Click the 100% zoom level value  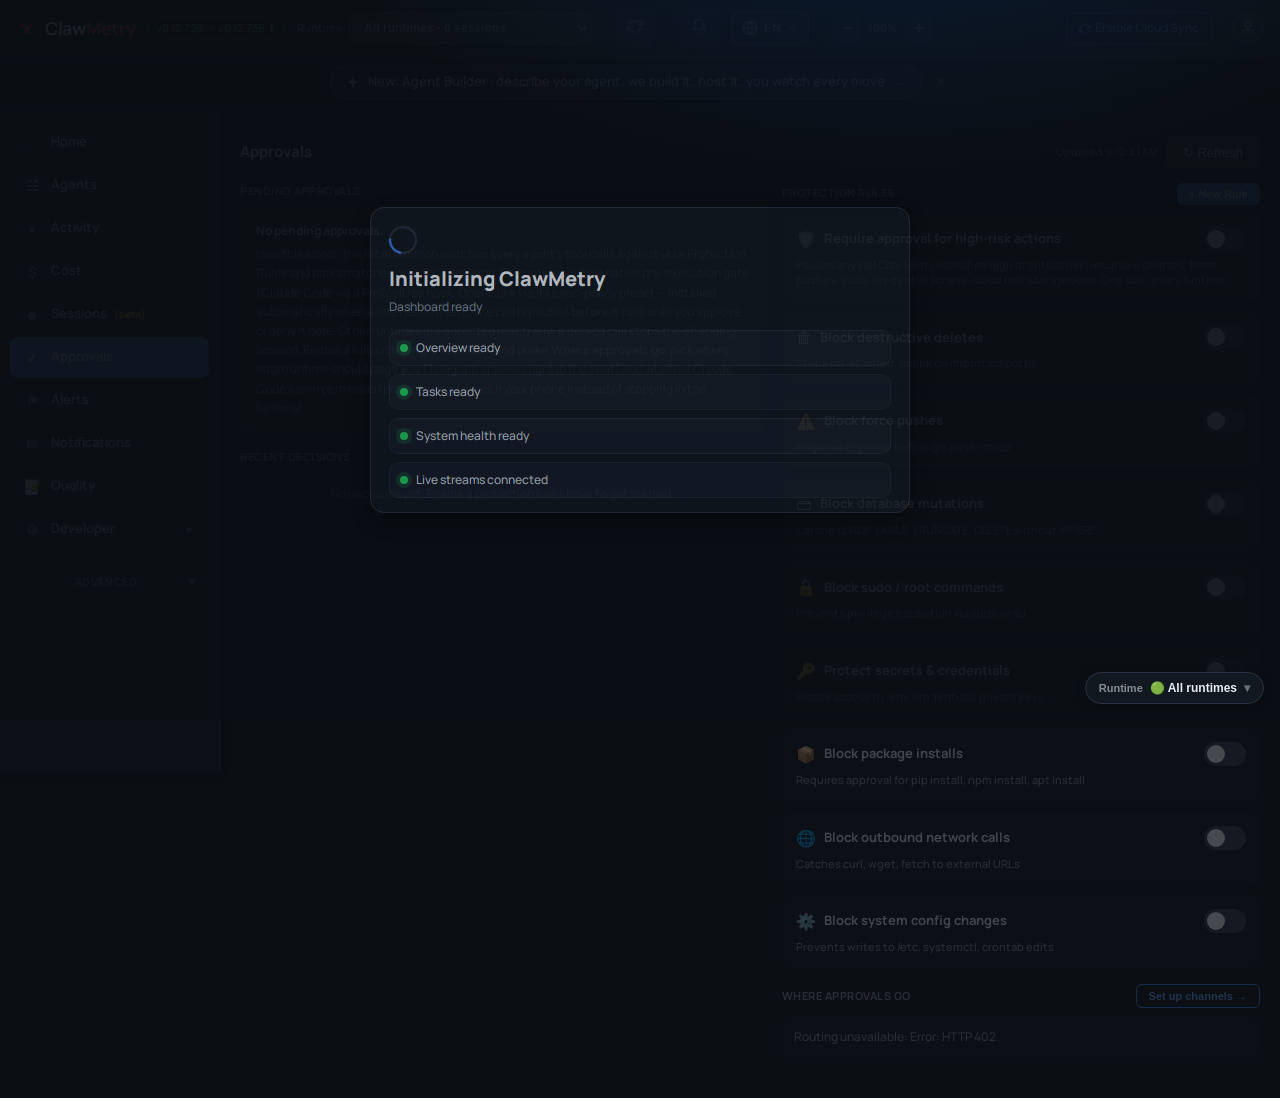883,28
